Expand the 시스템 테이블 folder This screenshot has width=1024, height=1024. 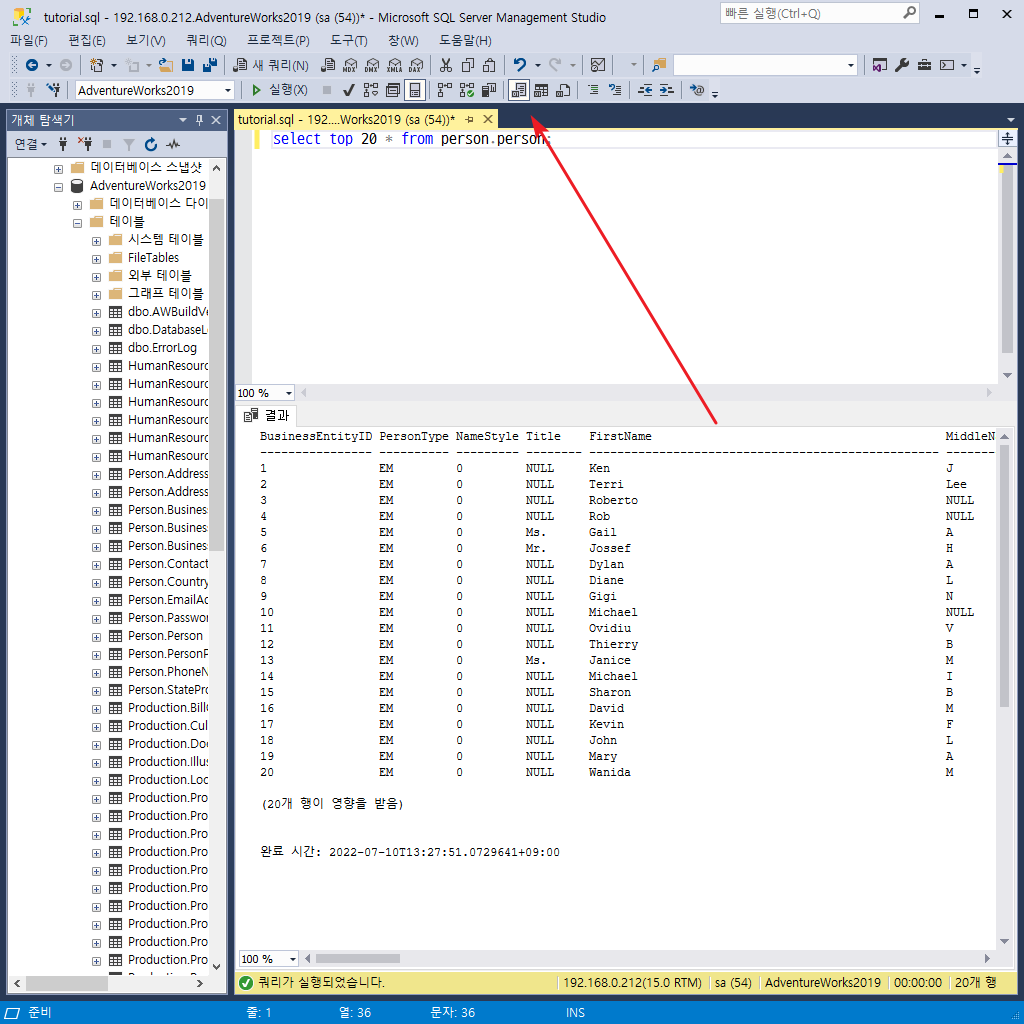[x=96, y=241]
